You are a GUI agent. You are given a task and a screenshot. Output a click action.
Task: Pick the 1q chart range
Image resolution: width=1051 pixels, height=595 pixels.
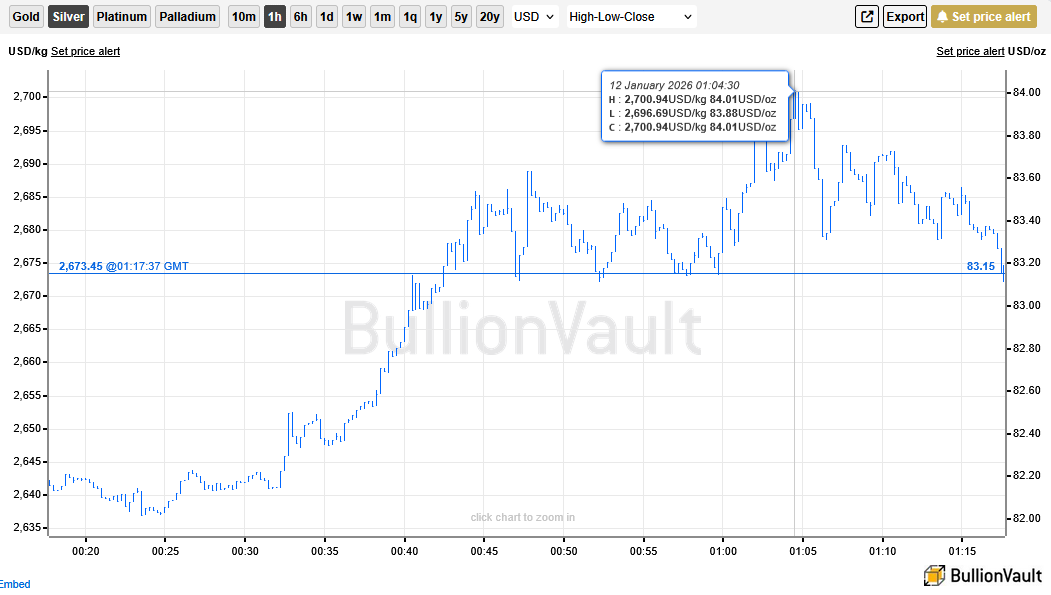point(410,17)
